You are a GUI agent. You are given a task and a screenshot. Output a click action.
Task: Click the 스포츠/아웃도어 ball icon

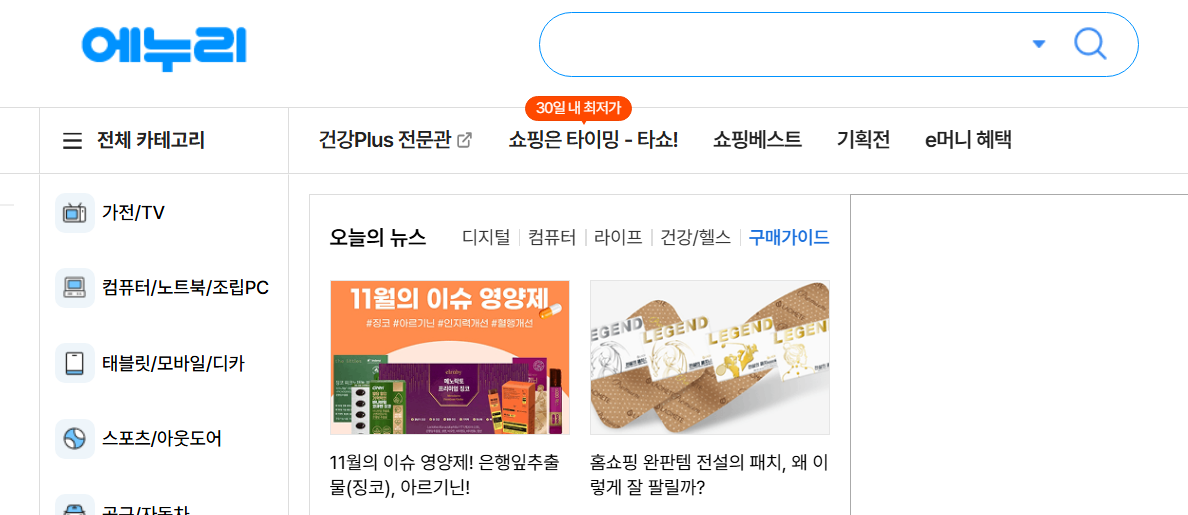click(75, 439)
